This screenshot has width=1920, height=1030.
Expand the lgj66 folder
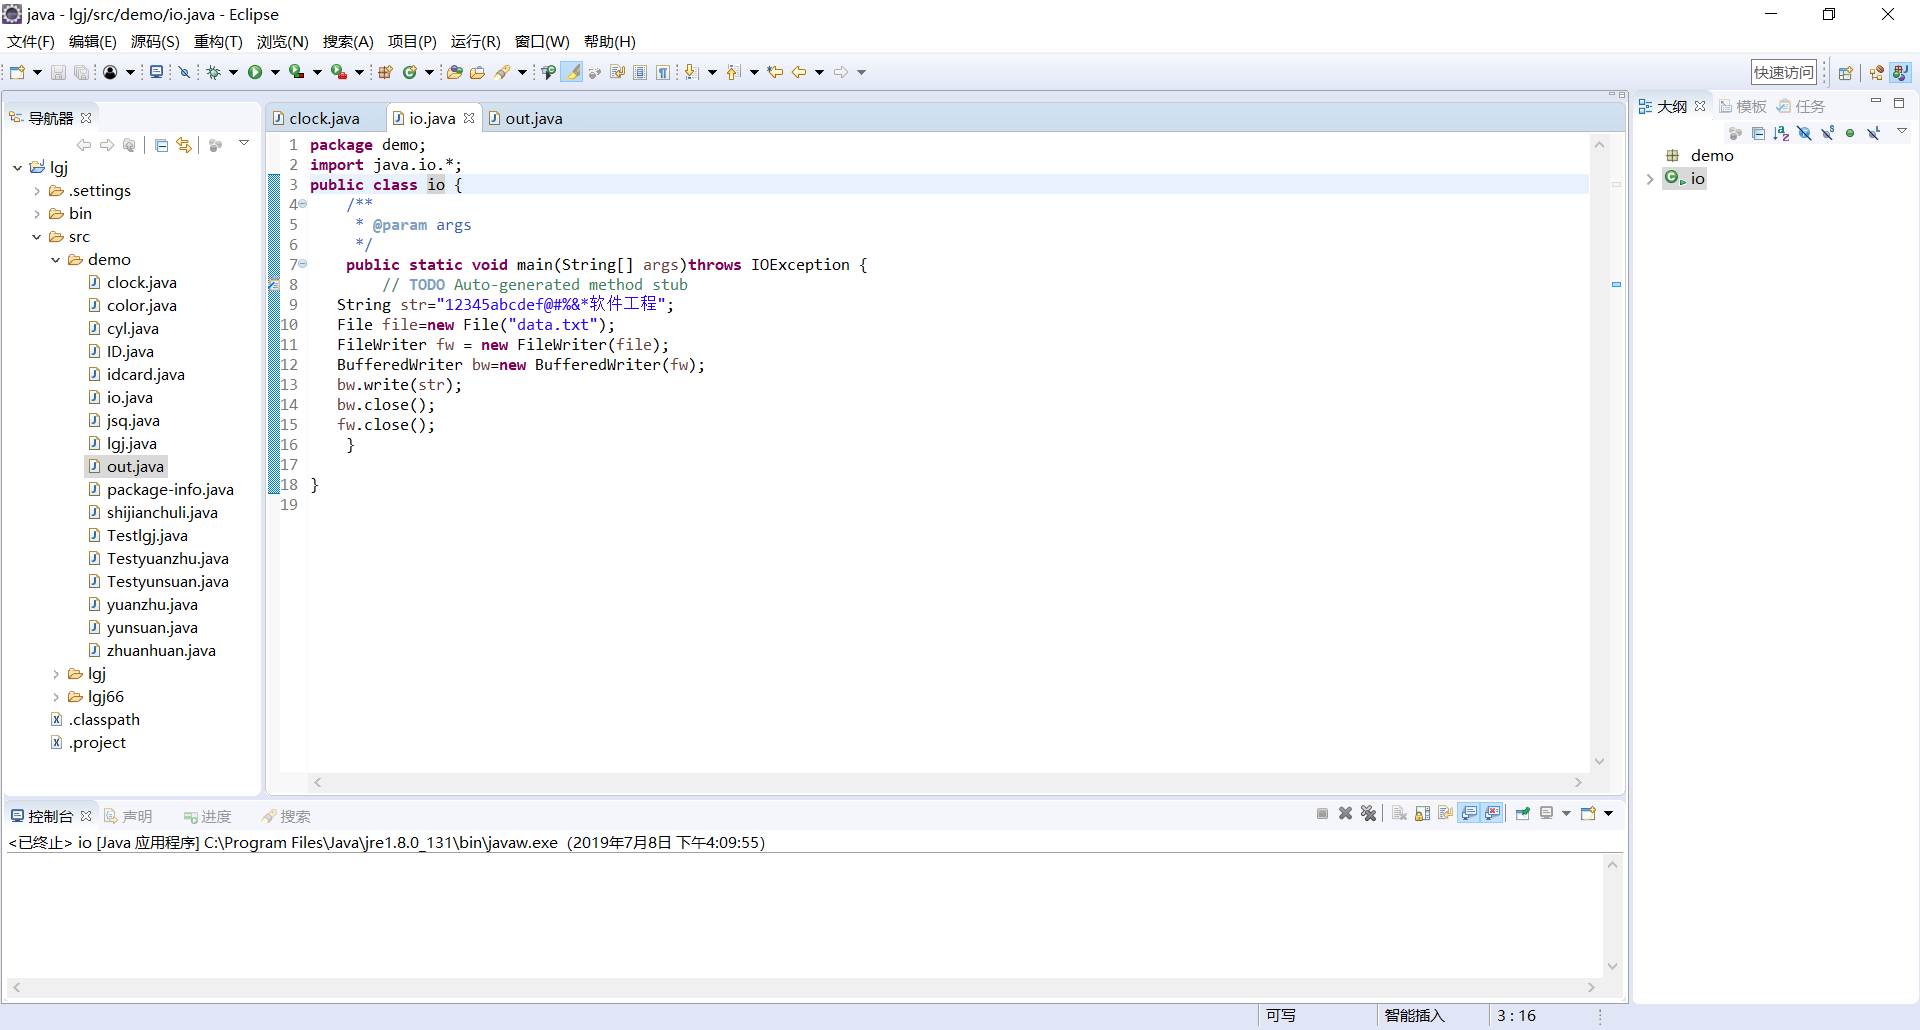56,697
